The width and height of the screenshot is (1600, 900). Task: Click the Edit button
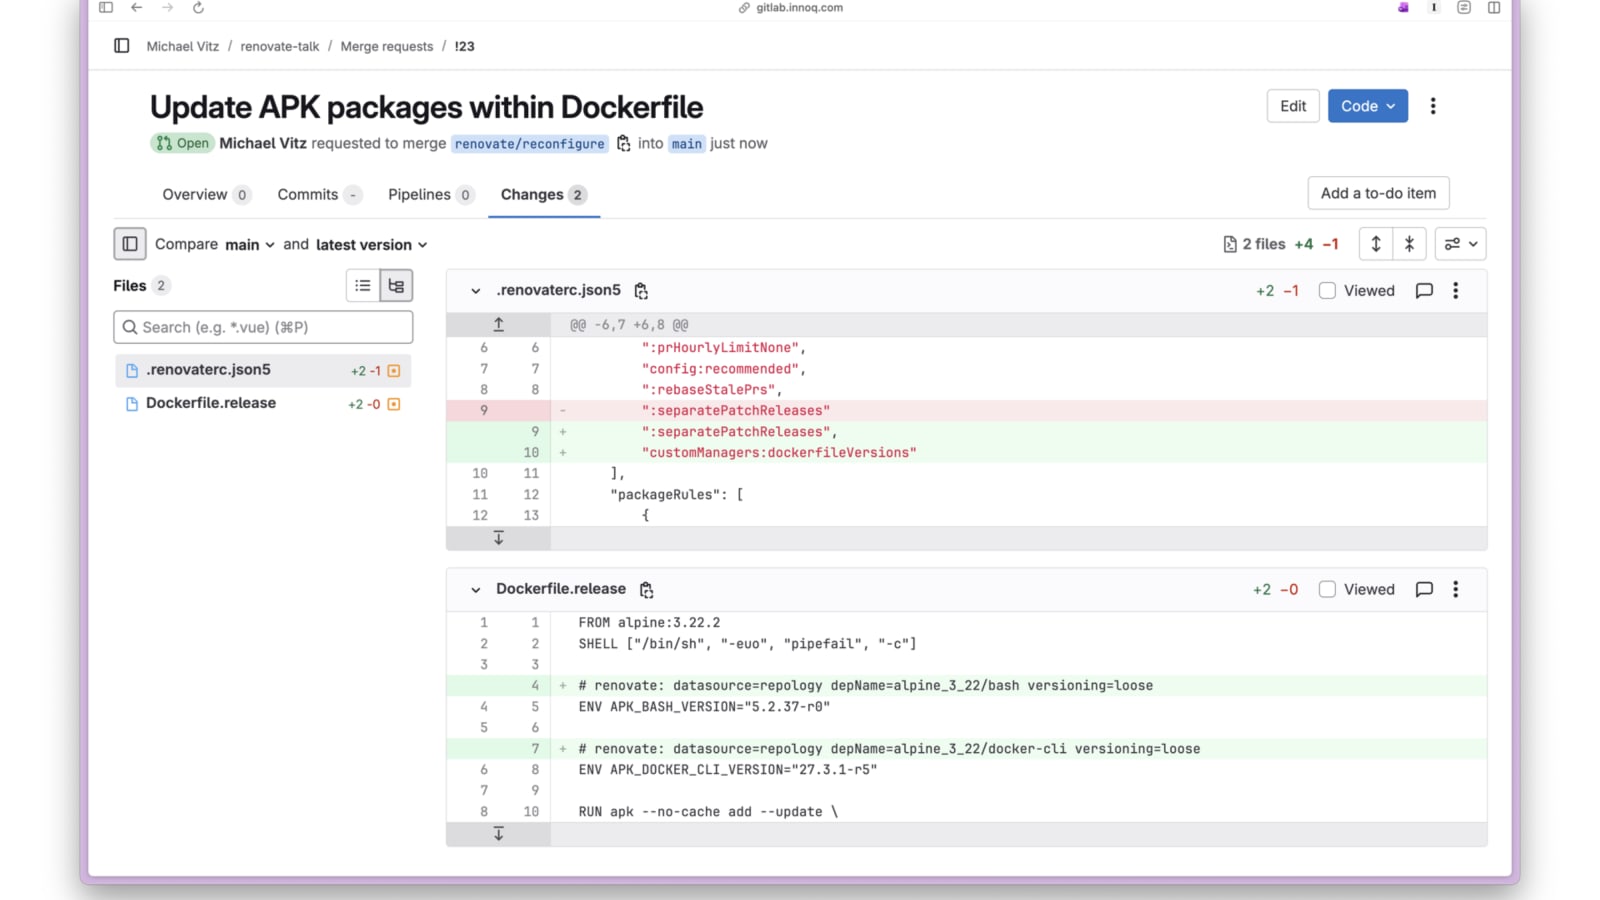click(1293, 106)
